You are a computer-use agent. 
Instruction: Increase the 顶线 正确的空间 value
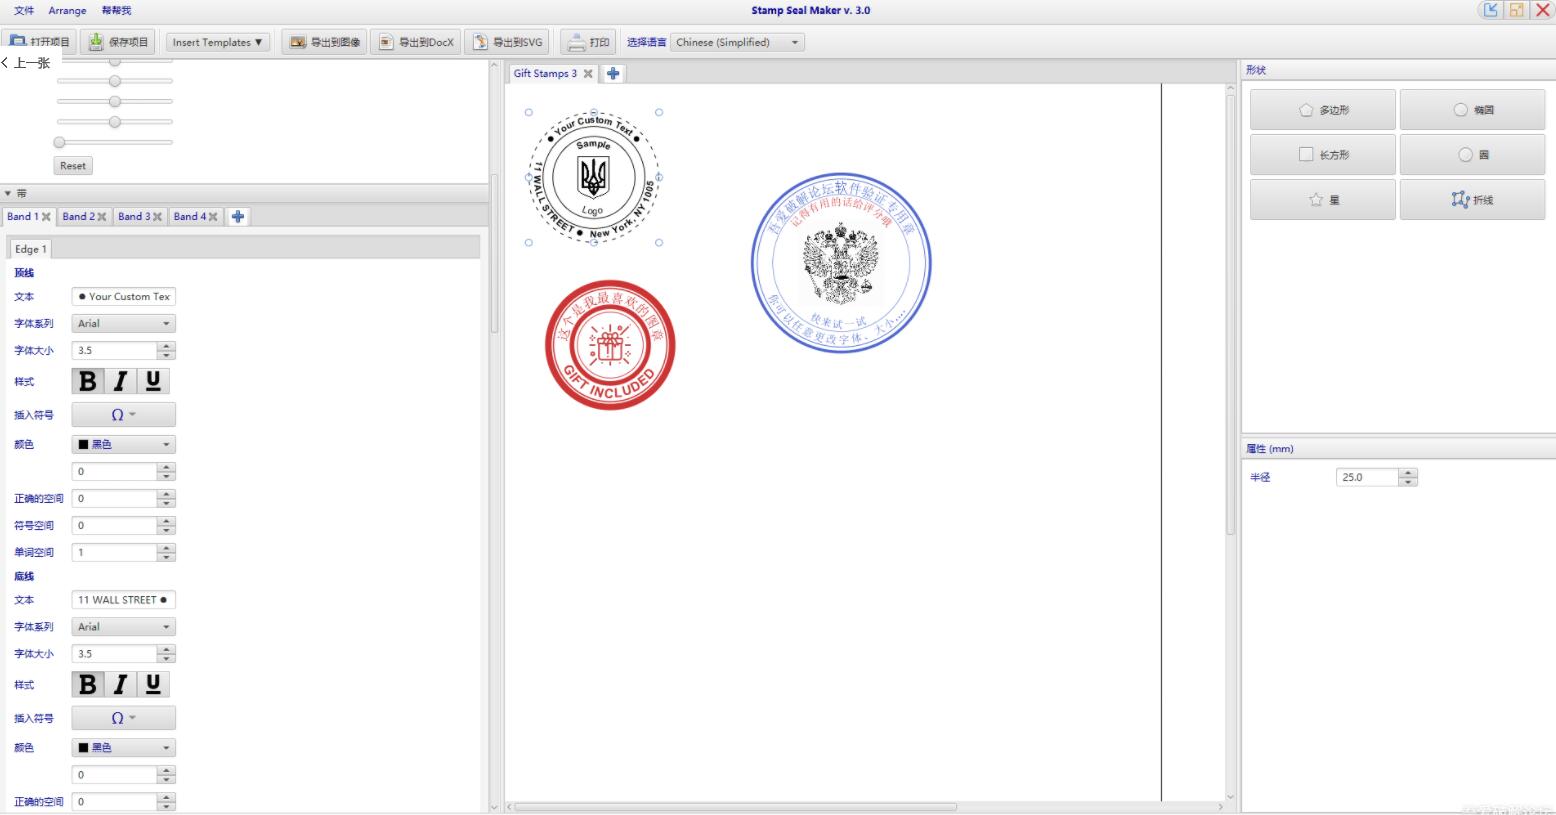point(167,494)
